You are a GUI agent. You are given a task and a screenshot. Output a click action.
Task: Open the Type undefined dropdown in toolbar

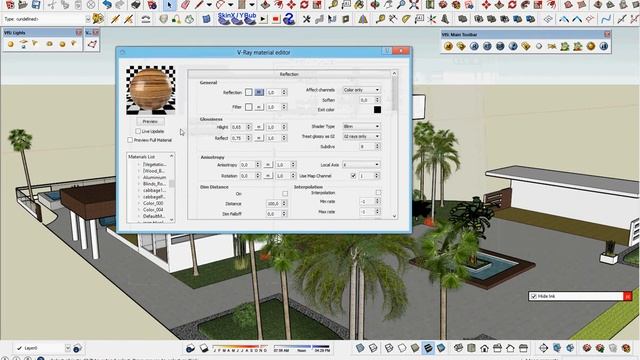click(x=88, y=19)
